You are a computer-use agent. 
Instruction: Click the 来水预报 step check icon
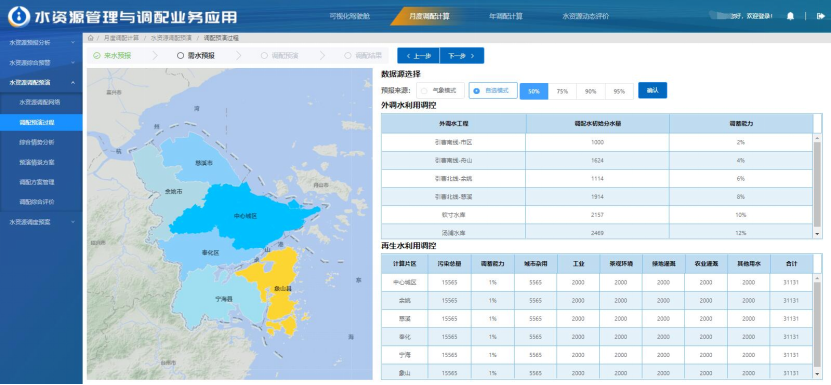[96, 55]
